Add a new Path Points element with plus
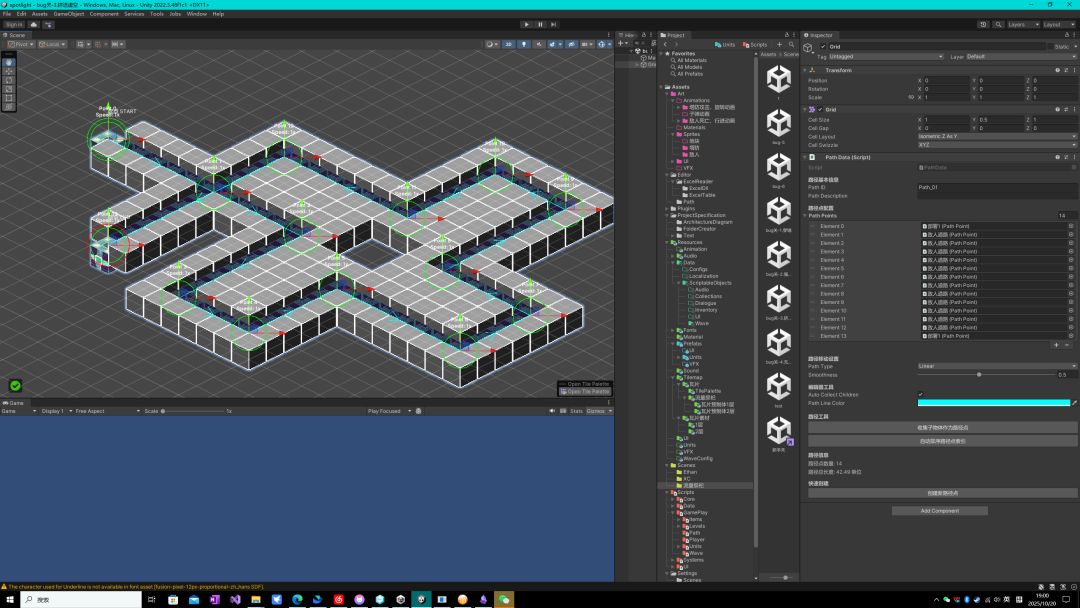 click(x=1056, y=345)
